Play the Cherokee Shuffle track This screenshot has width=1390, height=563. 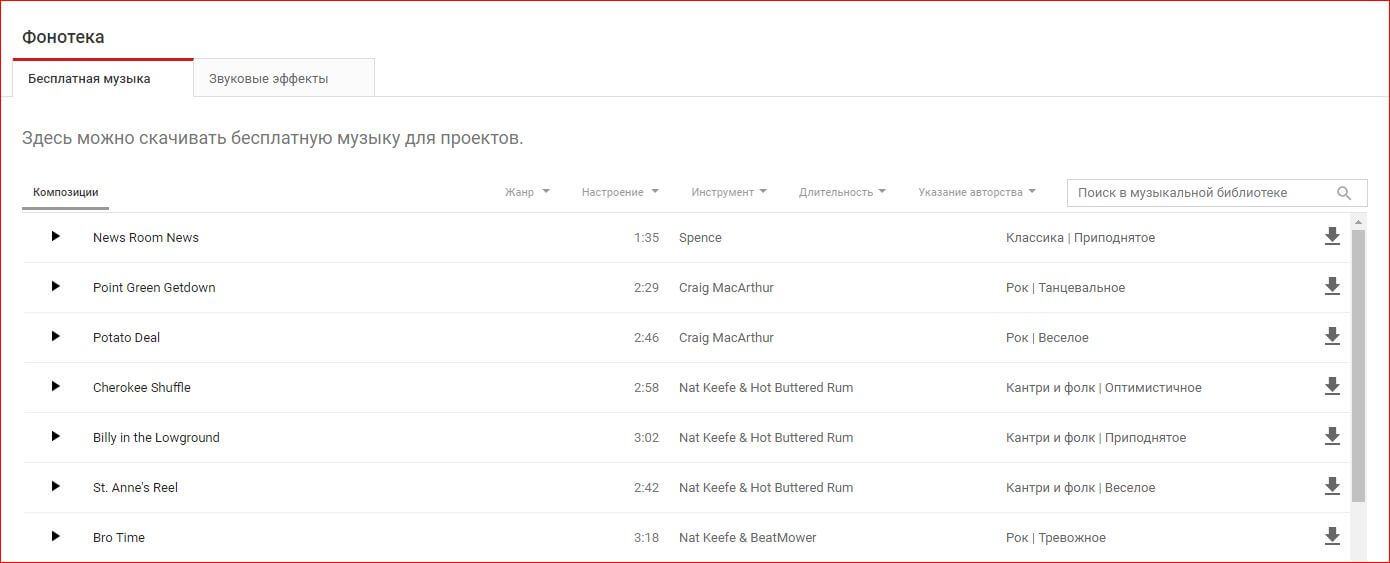[56, 387]
